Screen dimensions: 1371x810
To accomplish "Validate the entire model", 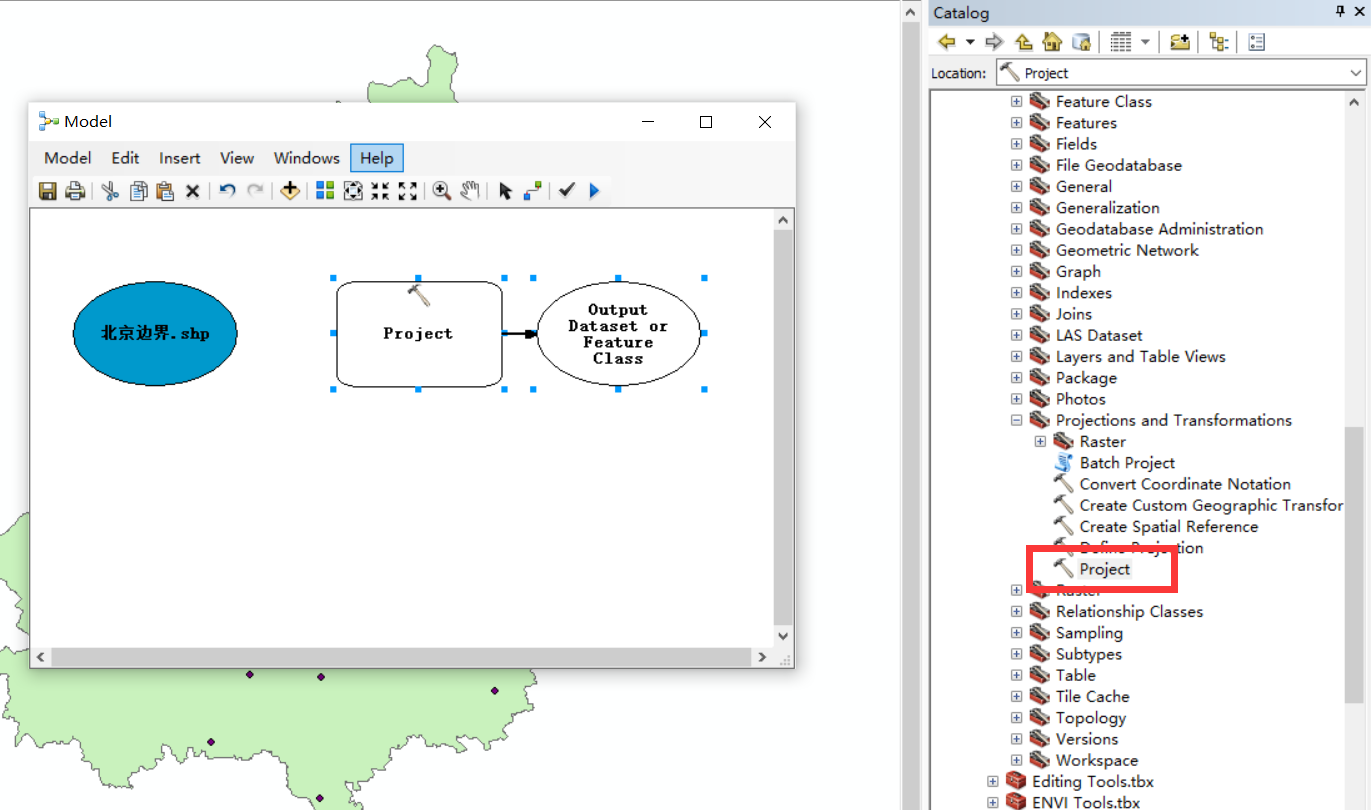I will pyautogui.click(x=567, y=190).
